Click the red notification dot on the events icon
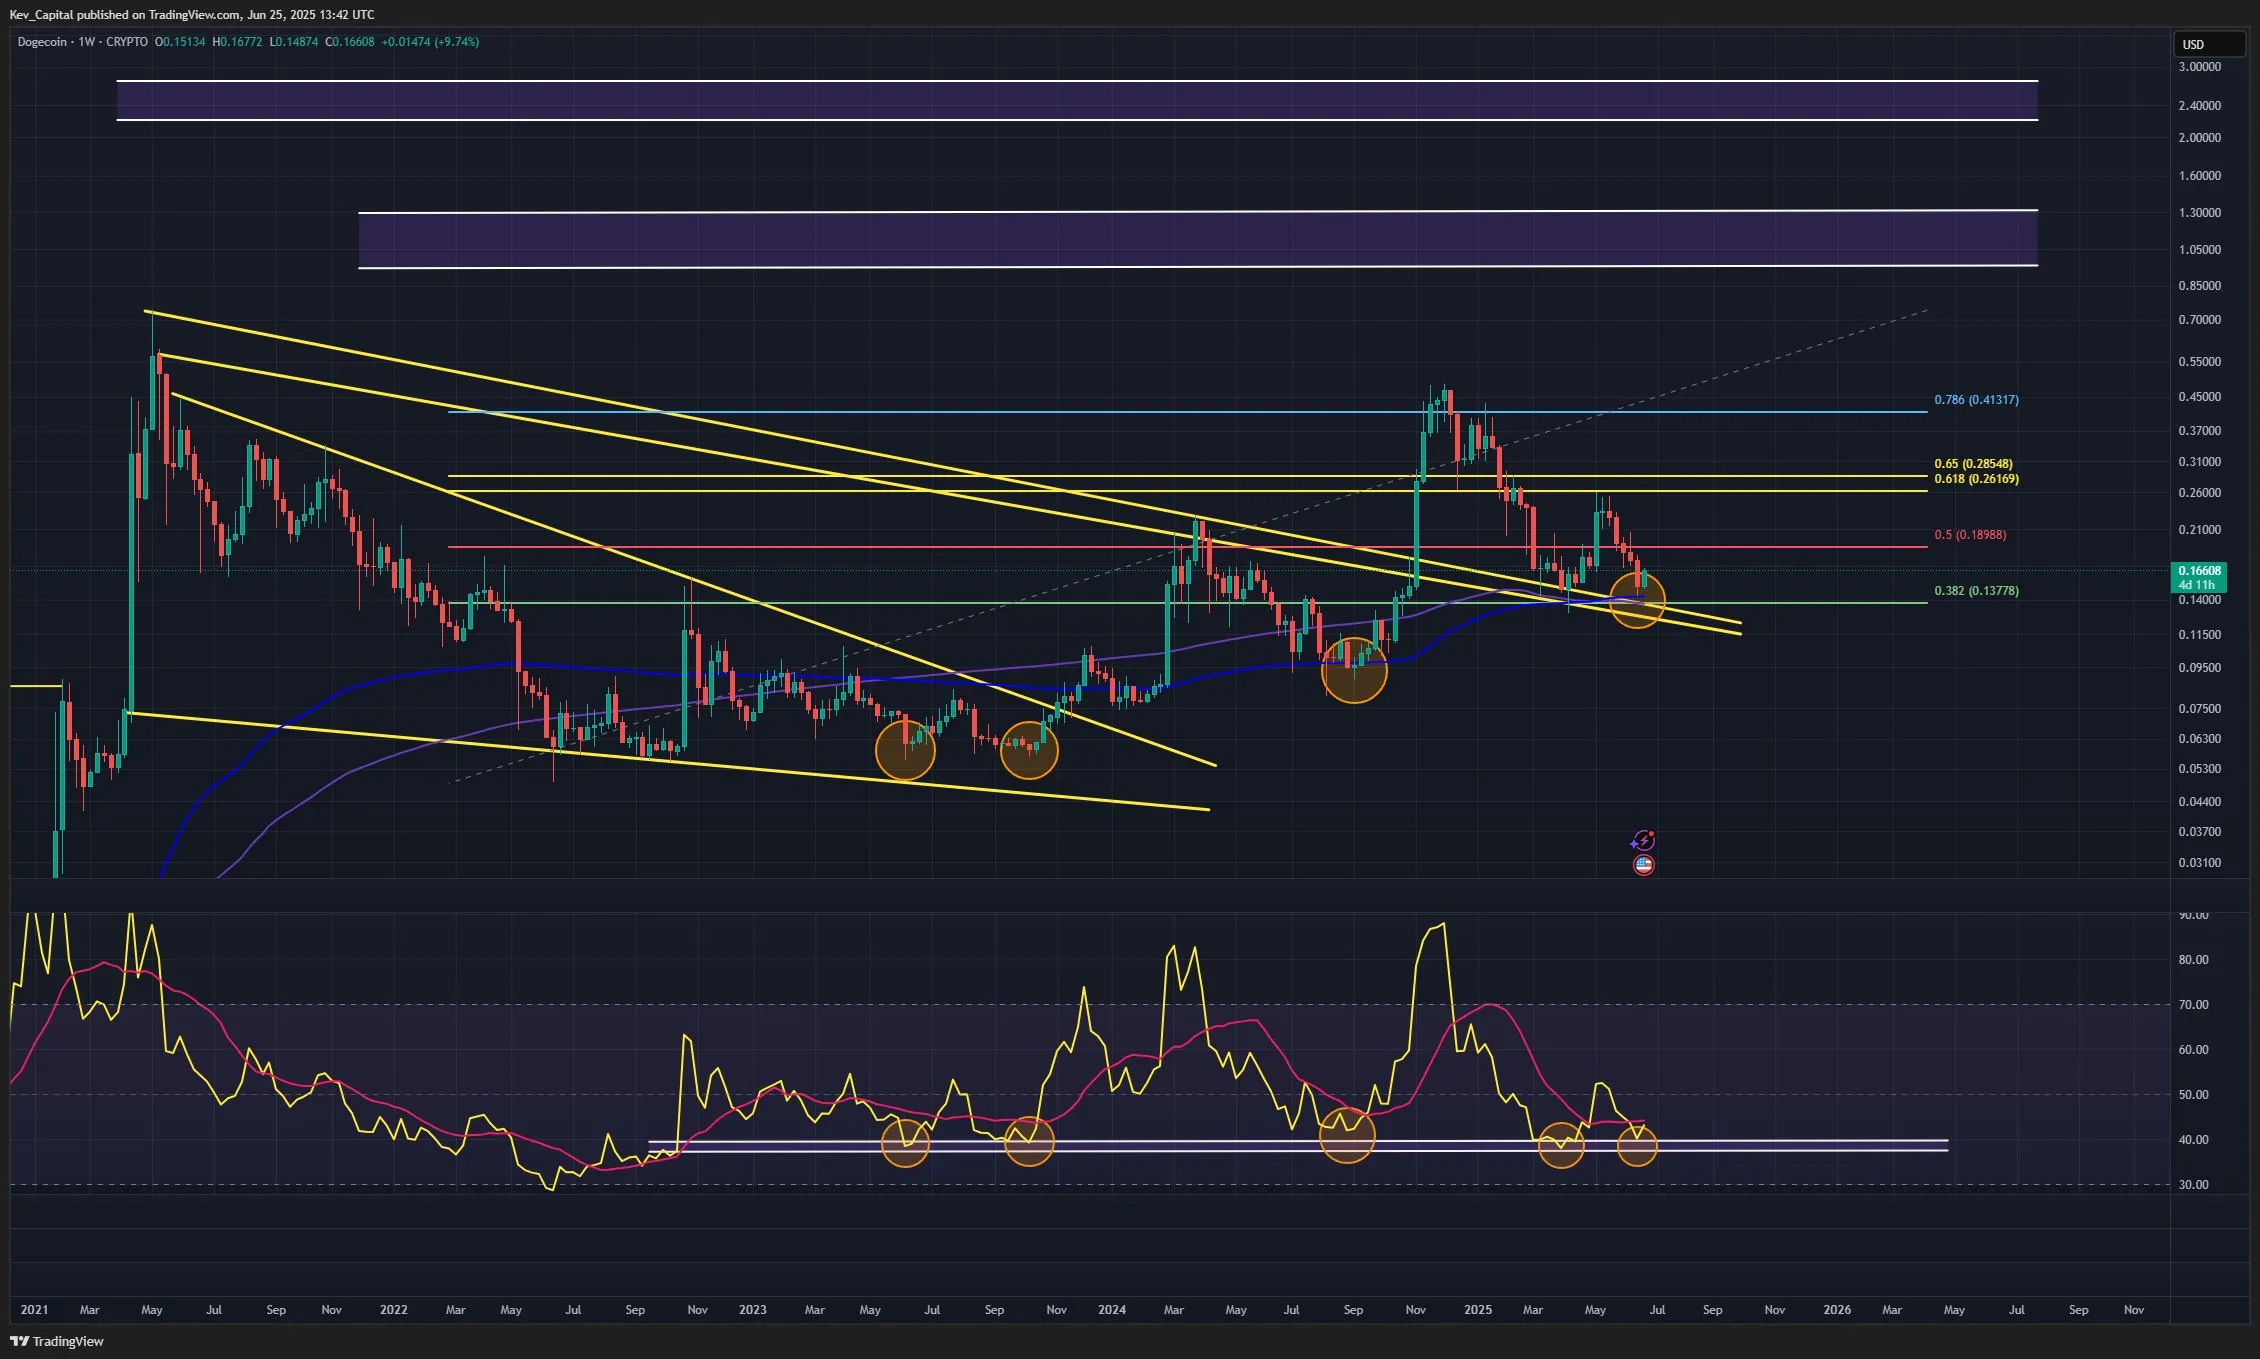 pos(1652,833)
